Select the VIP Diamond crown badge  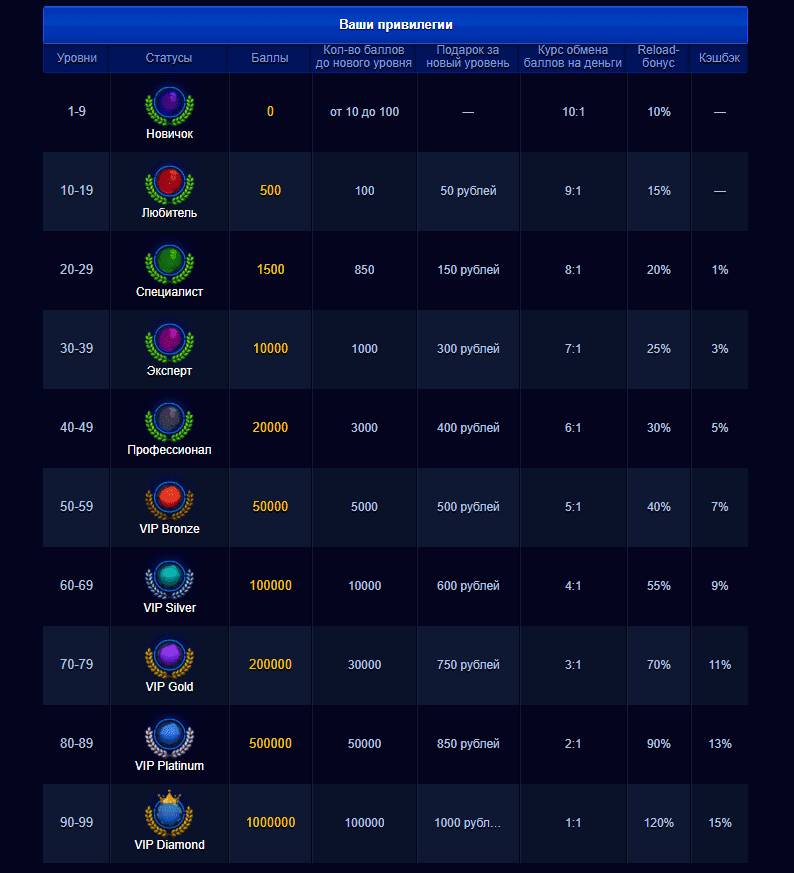169,813
